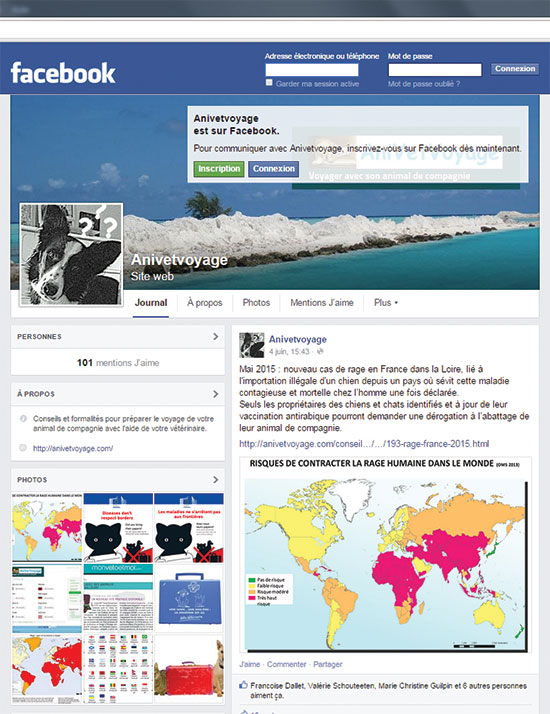Click the small Anivetvoyage avatar in the post
This screenshot has height=714, width=550.
tap(252, 345)
